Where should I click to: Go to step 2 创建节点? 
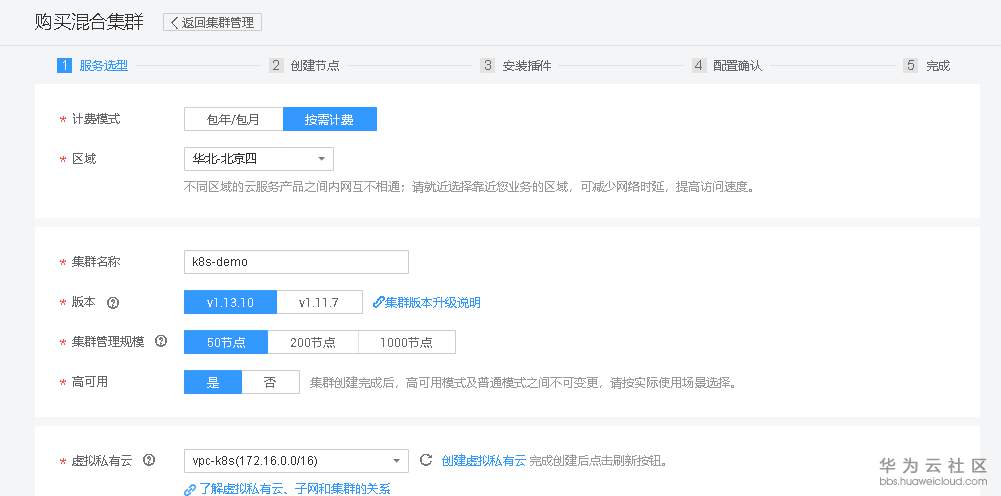(304, 65)
